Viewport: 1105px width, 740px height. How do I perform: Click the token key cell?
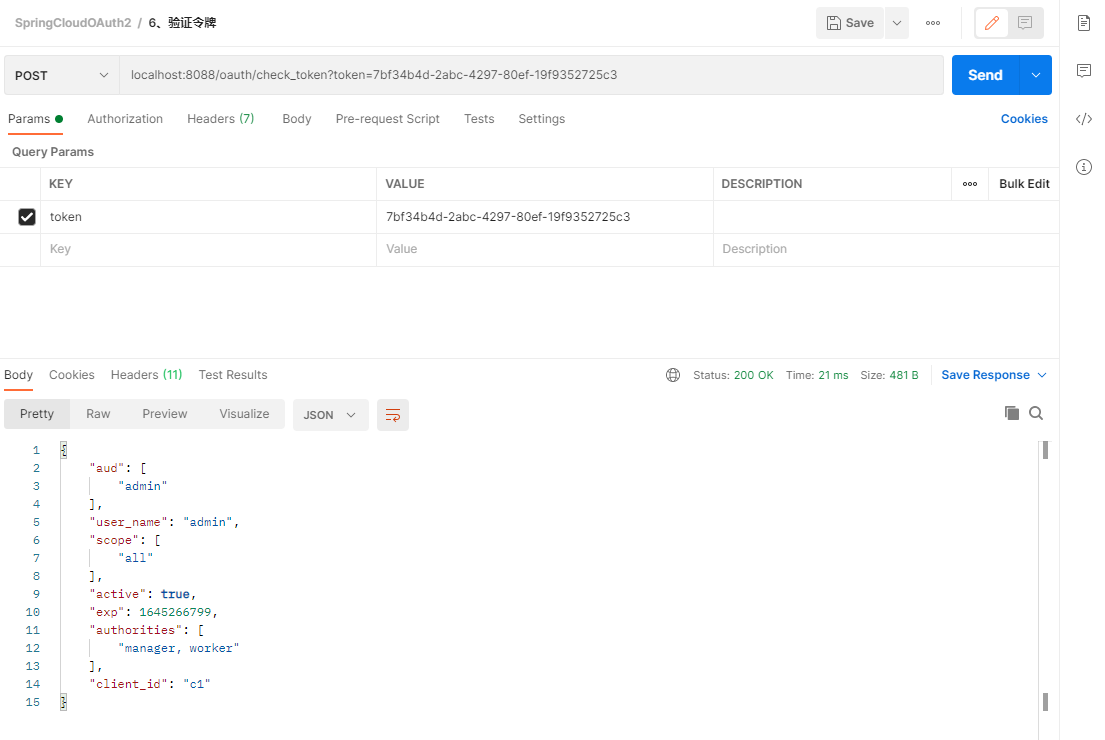coord(209,217)
